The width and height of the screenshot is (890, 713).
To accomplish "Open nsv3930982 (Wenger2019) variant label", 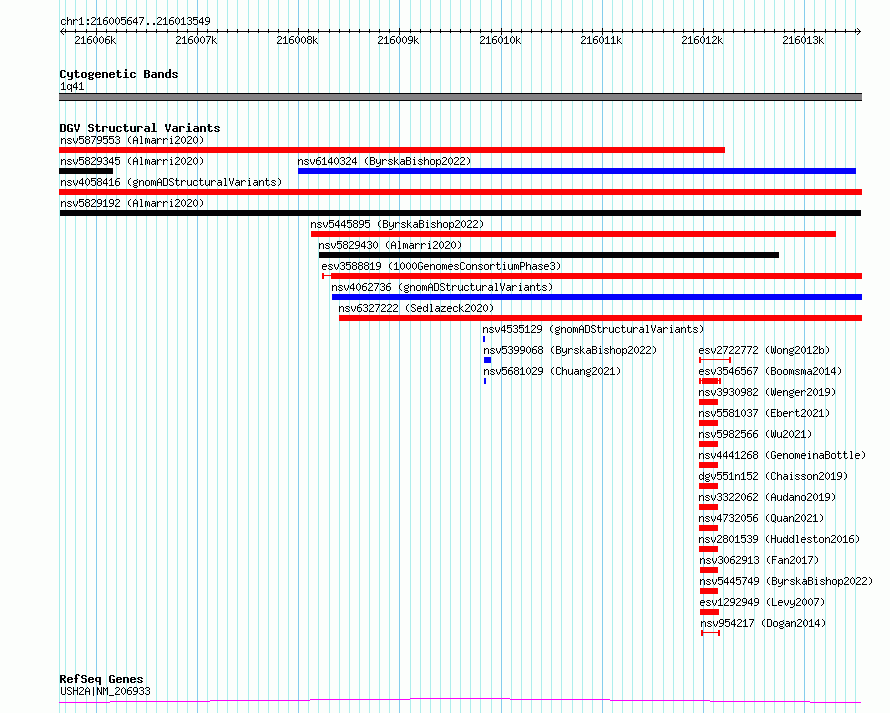I will (767, 392).
